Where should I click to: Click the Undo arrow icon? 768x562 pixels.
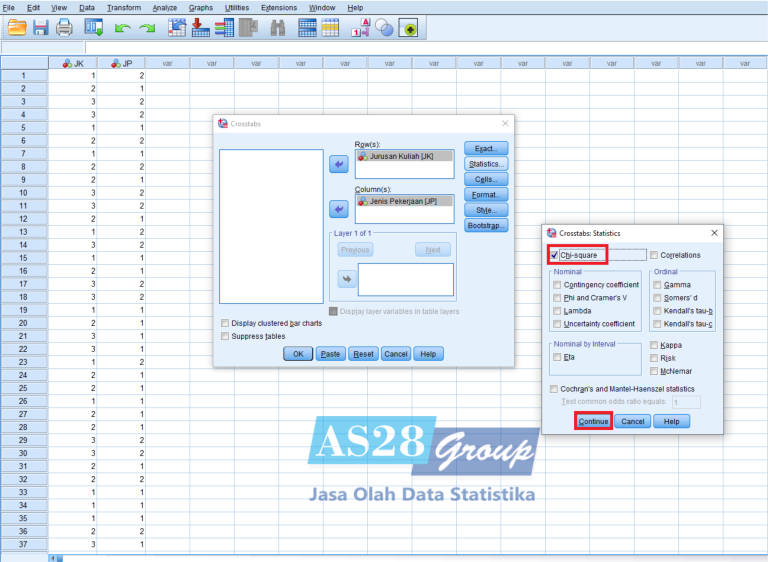(122, 28)
